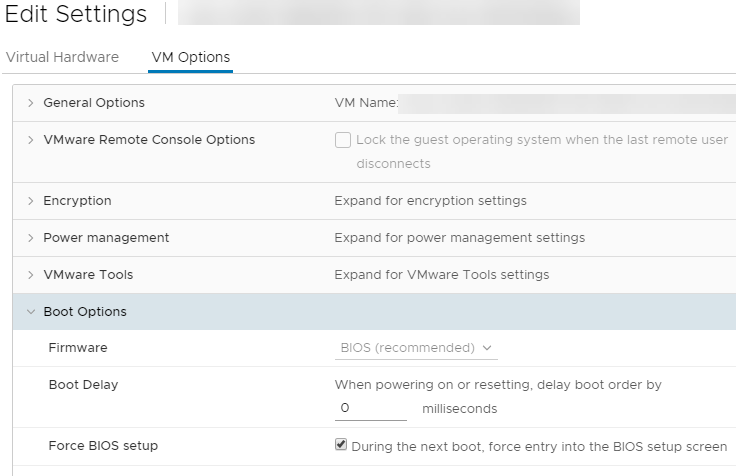The height and width of the screenshot is (476, 736).
Task: Select the VM Options tab
Action: [x=190, y=57]
